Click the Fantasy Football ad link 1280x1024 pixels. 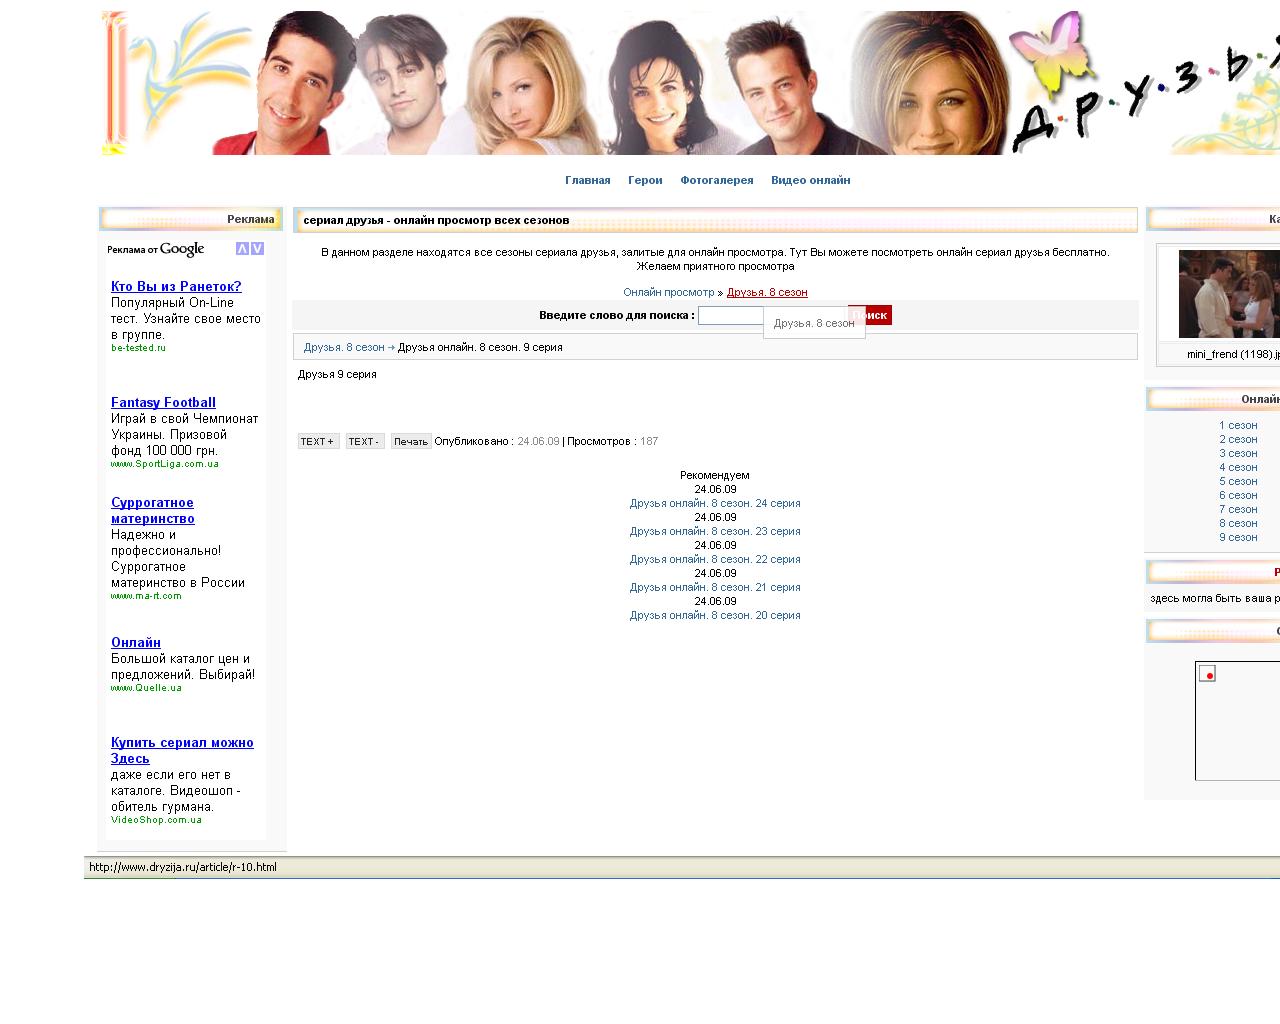click(x=163, y=402)
